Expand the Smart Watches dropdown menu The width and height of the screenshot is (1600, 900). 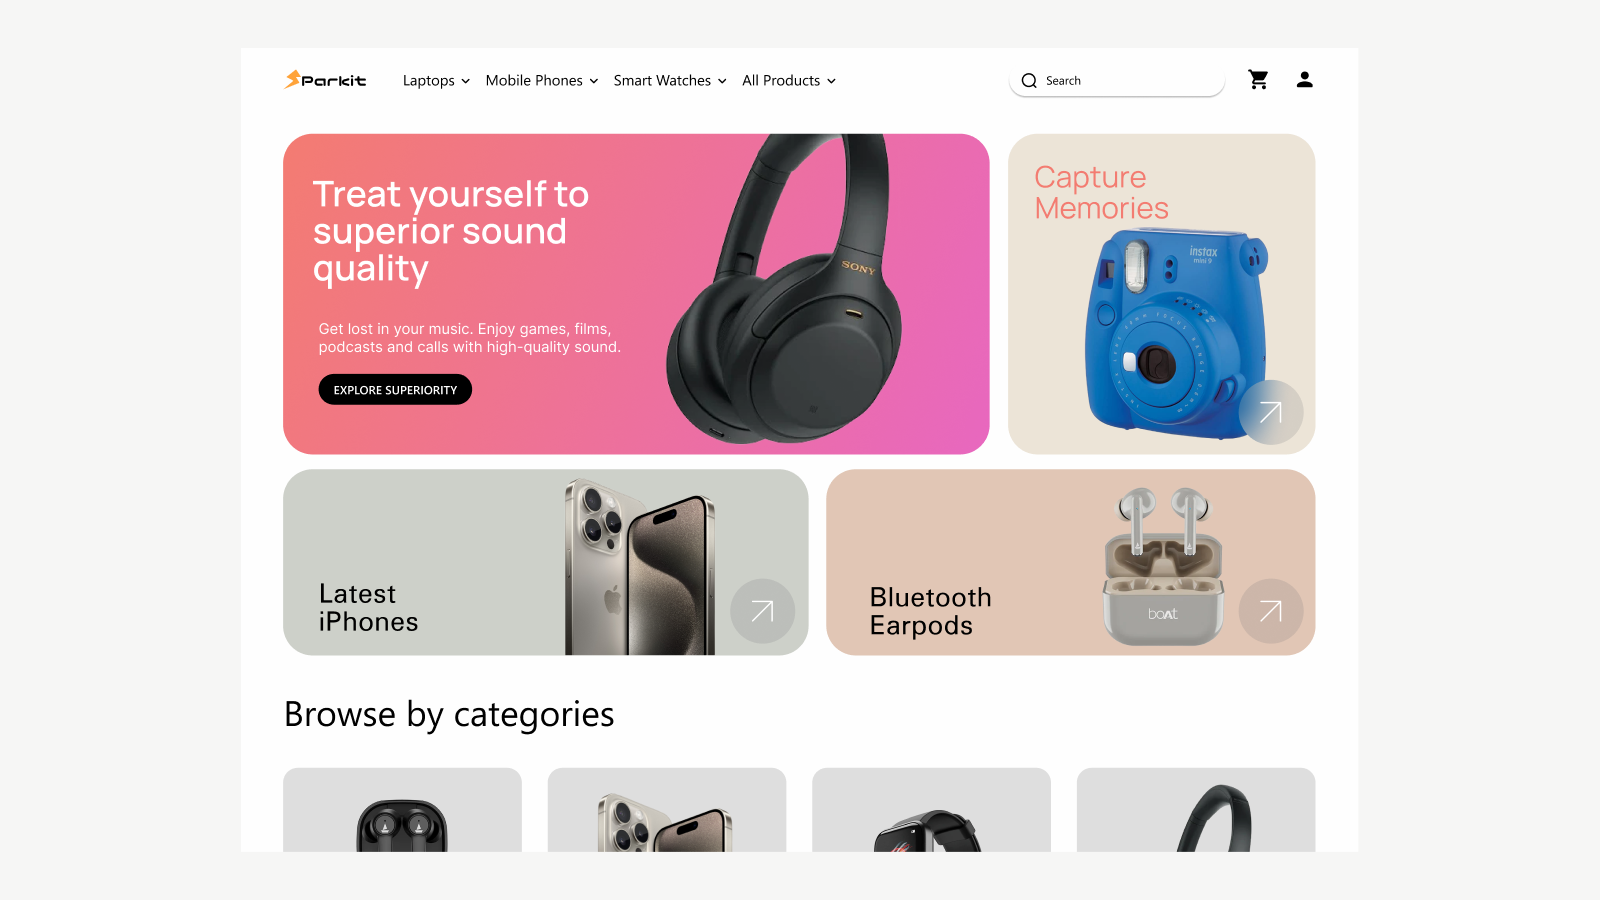point(670,81)
